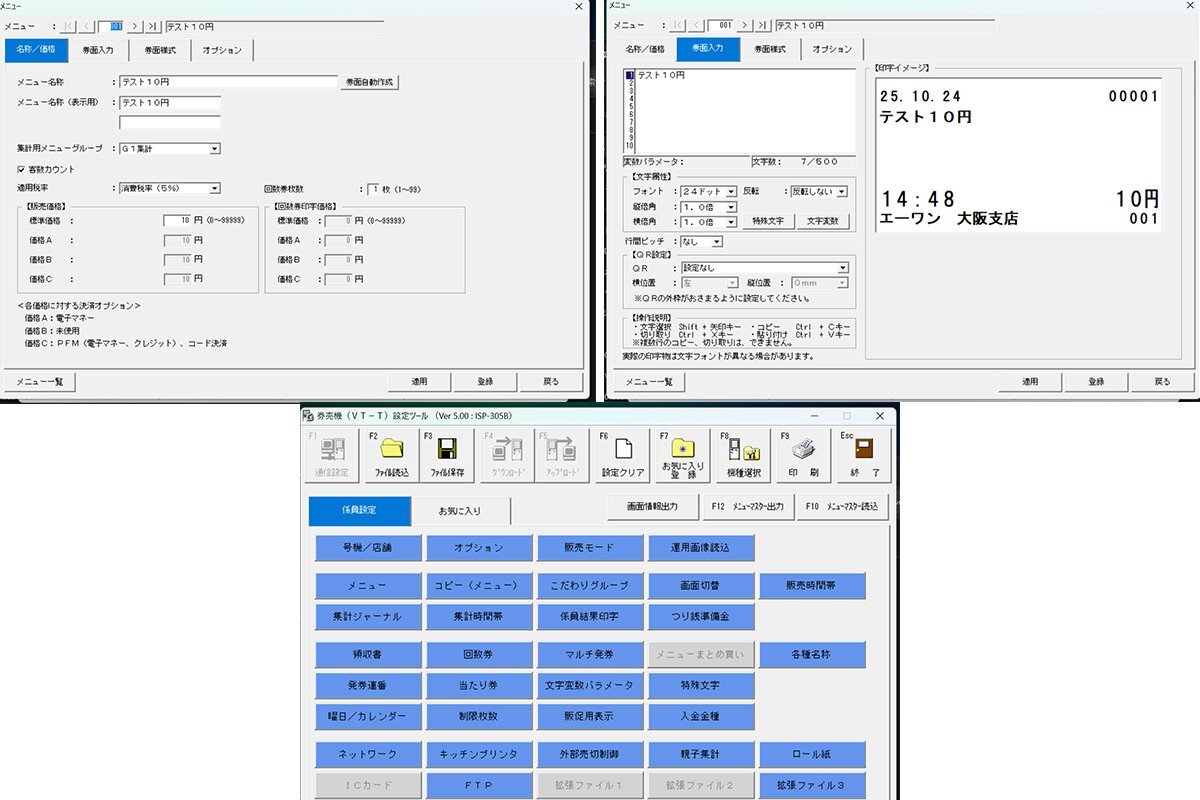
Task: Go to previous record in 販売価格 window
Action: [x=87, y=26]
